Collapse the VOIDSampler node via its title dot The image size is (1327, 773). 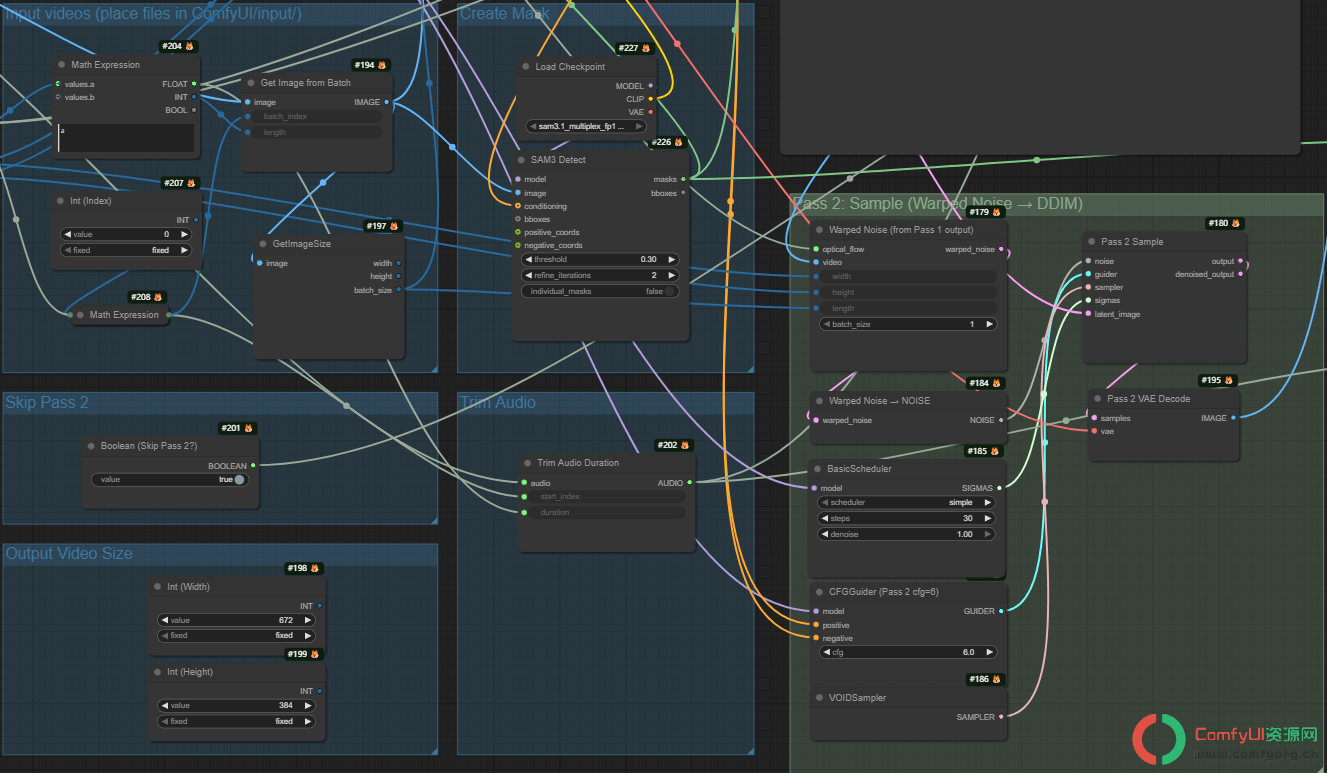pyautogui.click(x=818, y=698)
